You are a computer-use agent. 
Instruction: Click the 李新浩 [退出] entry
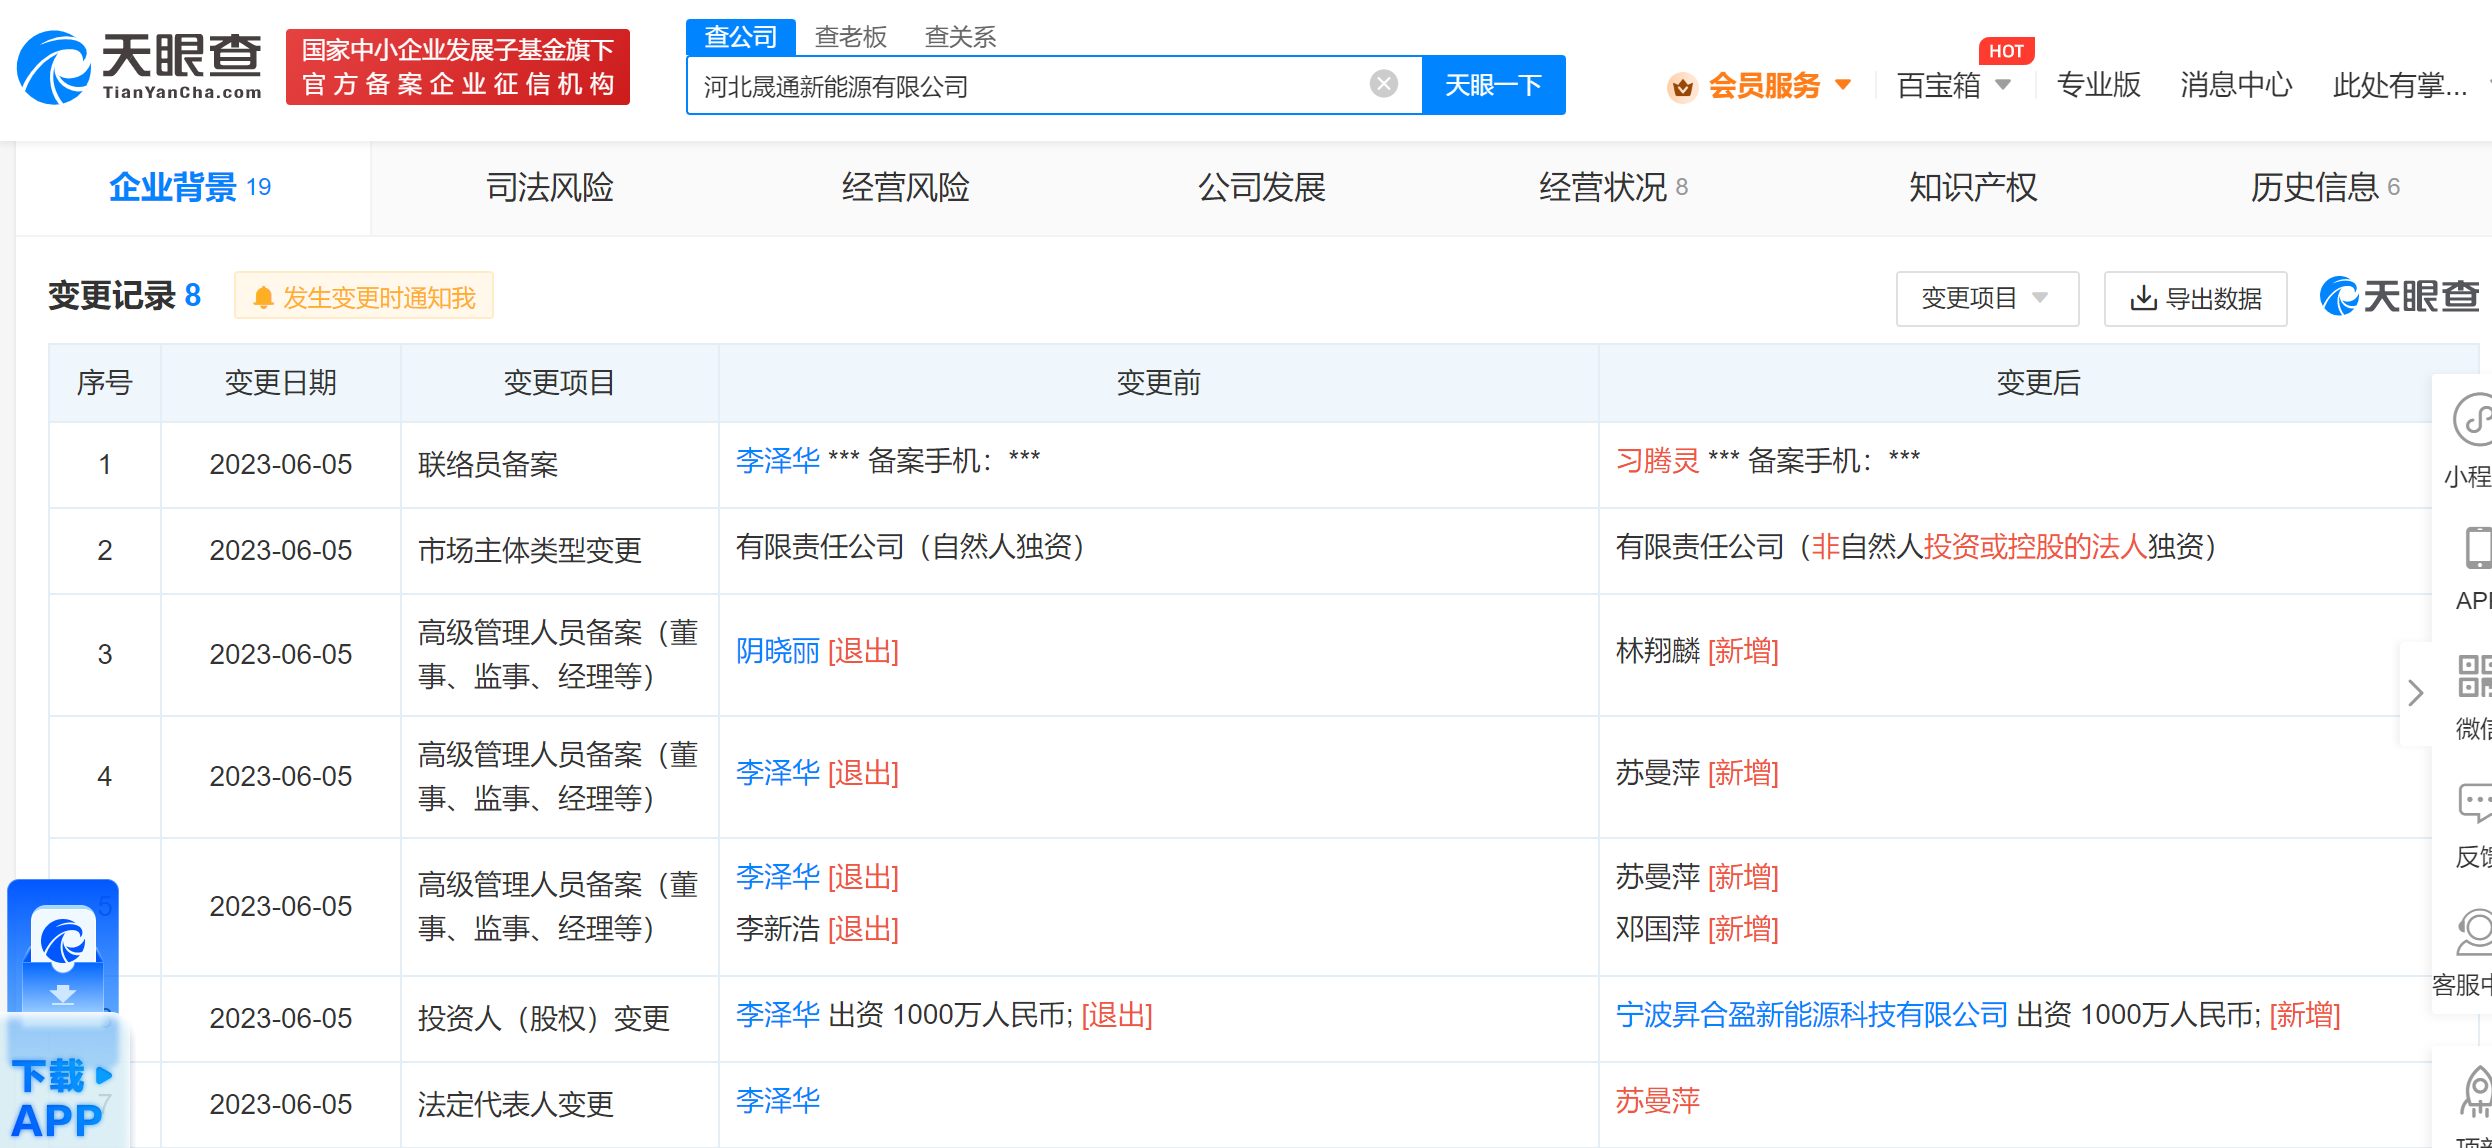[817, 929]
